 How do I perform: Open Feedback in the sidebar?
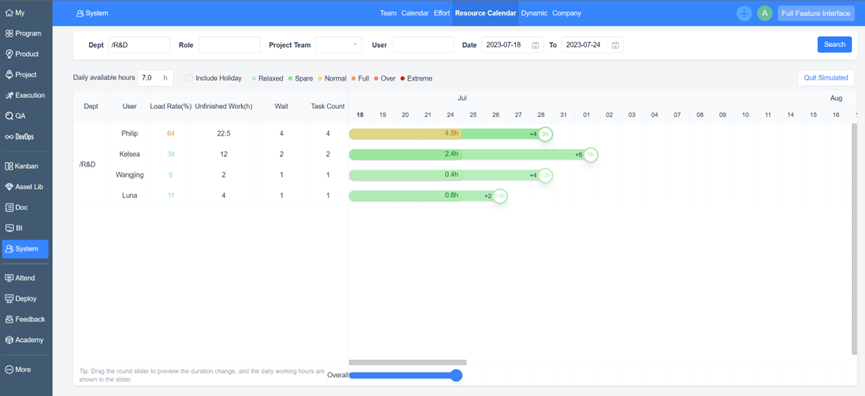tap(25, 319)
